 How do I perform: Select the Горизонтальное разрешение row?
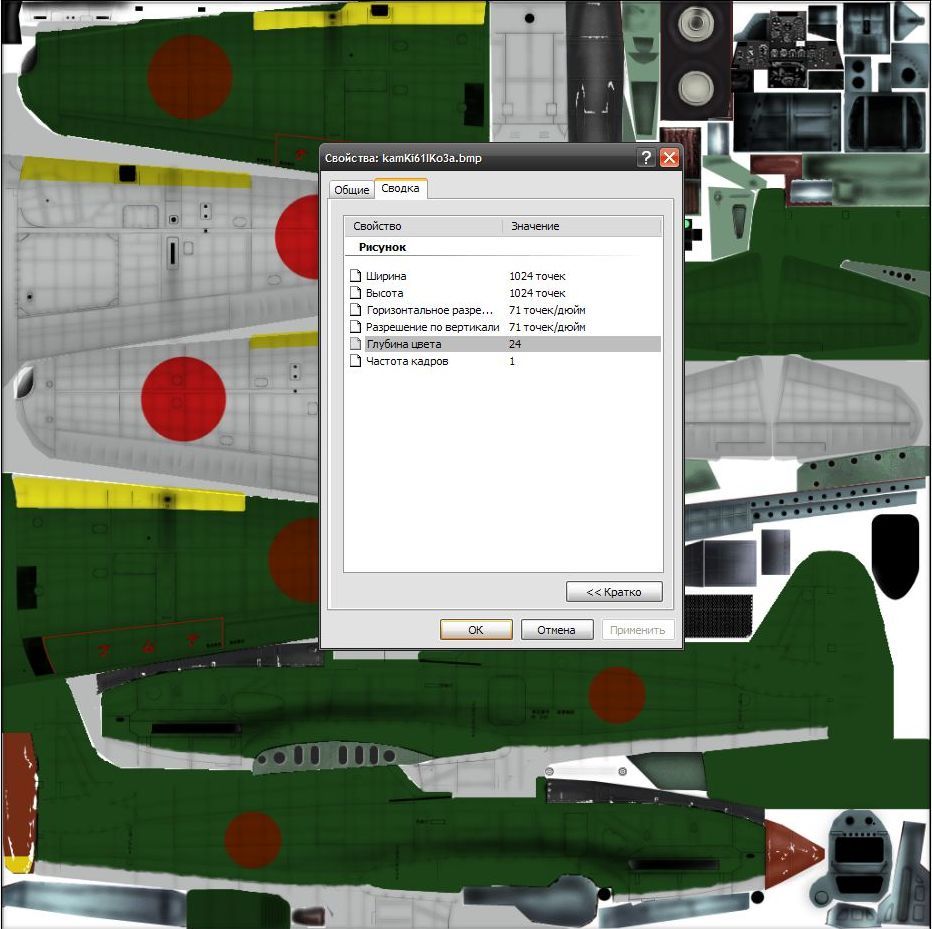[x=503, y=310]
